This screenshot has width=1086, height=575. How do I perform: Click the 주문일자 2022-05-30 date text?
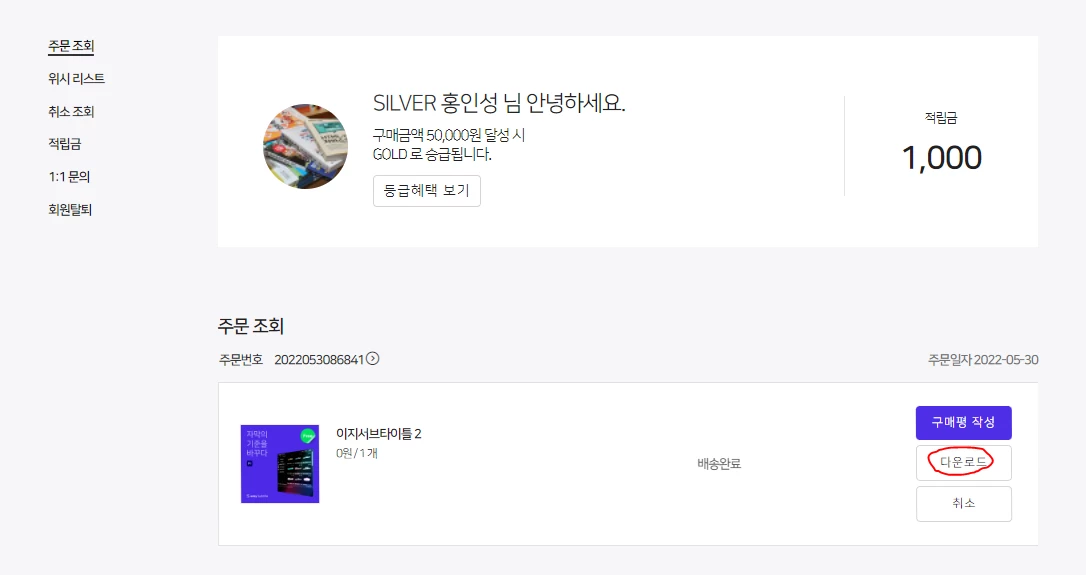[x=983, y=360]
